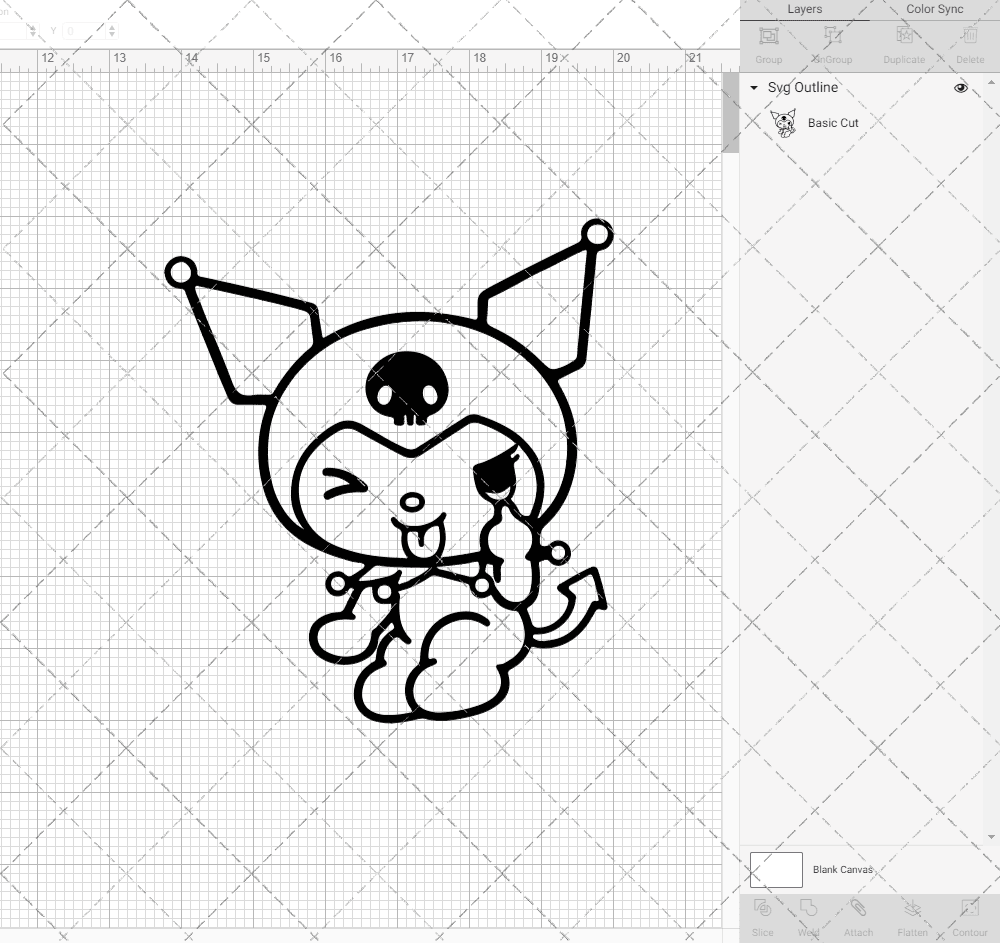1000x943 pixels.
Task: Open the Layers tab
Action: 804,9
